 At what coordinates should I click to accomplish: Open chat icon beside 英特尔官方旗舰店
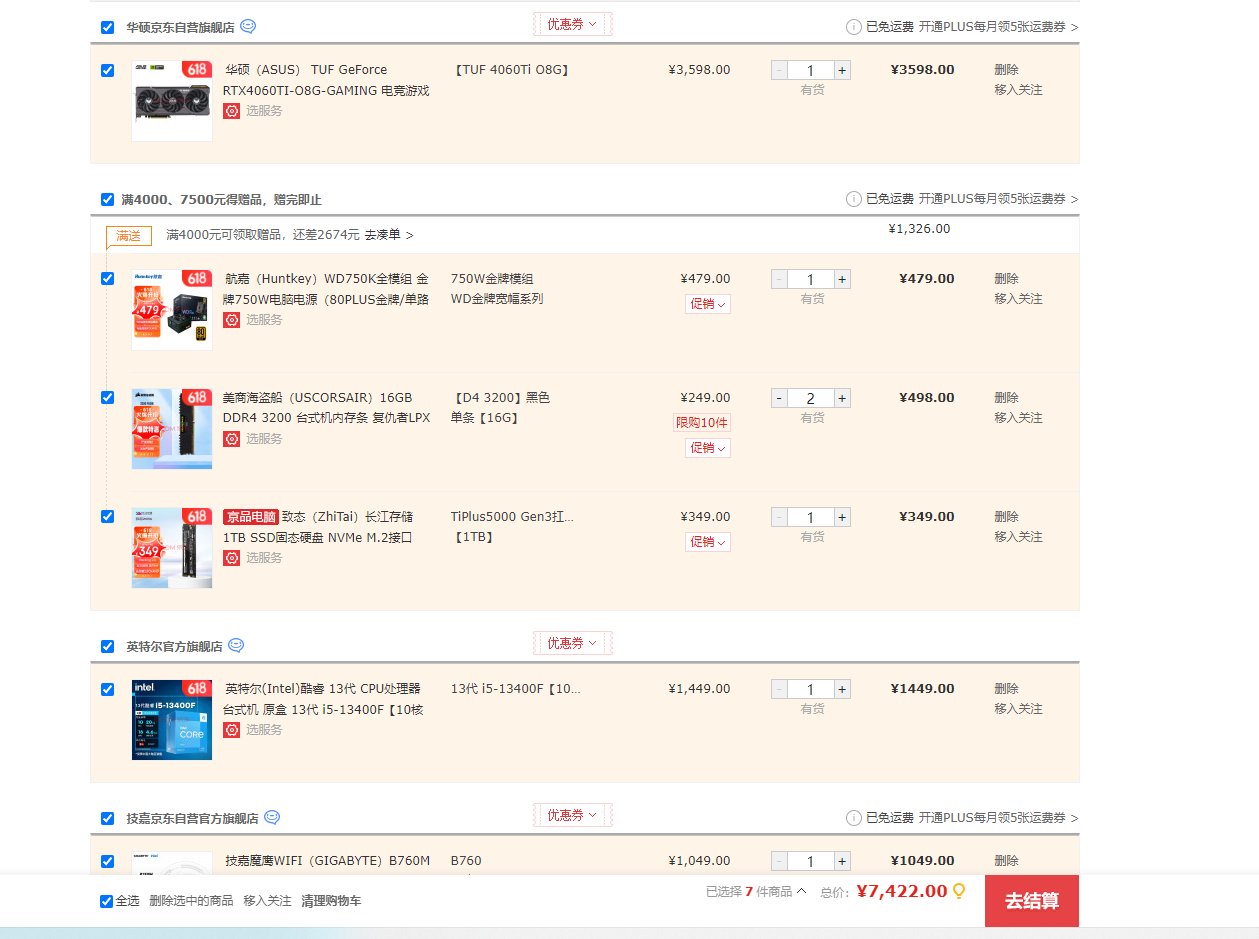tap(236, 646)
